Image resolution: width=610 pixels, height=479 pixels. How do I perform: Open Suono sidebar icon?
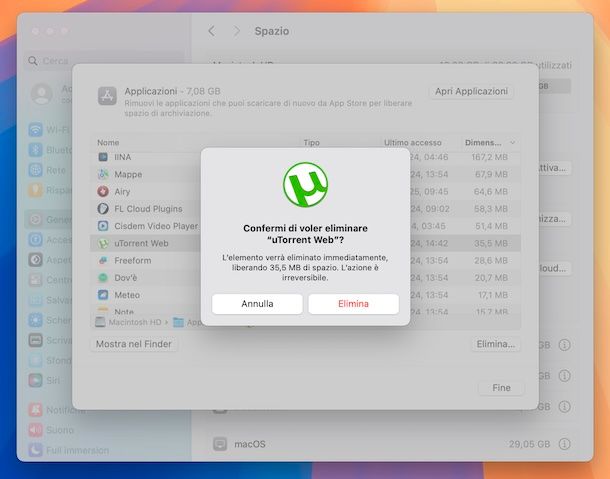(35, 430)
